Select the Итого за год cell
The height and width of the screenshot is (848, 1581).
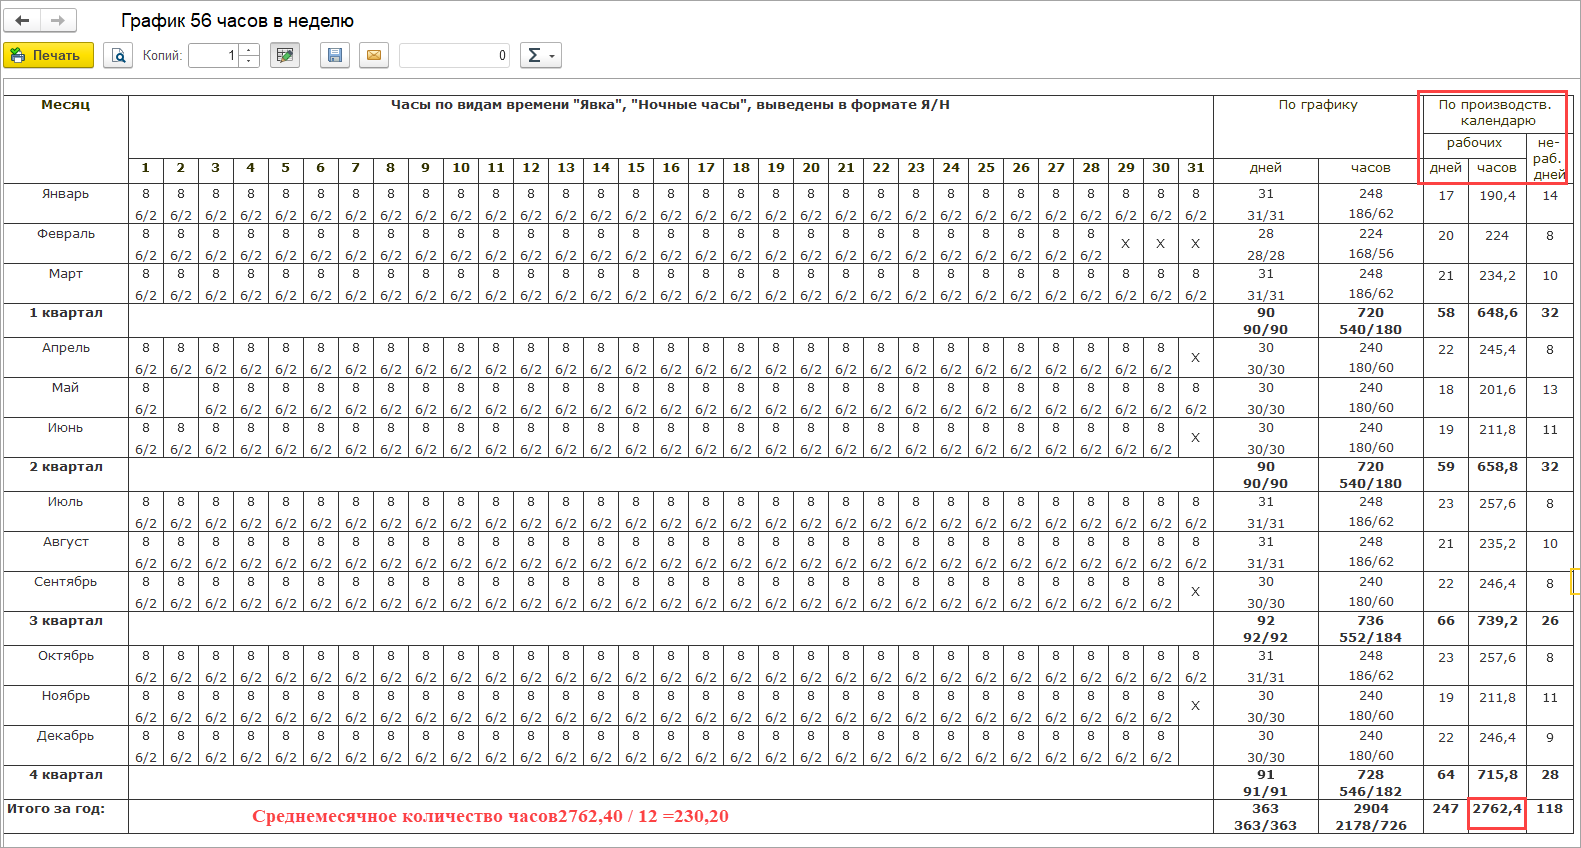(x=56, y=809)
